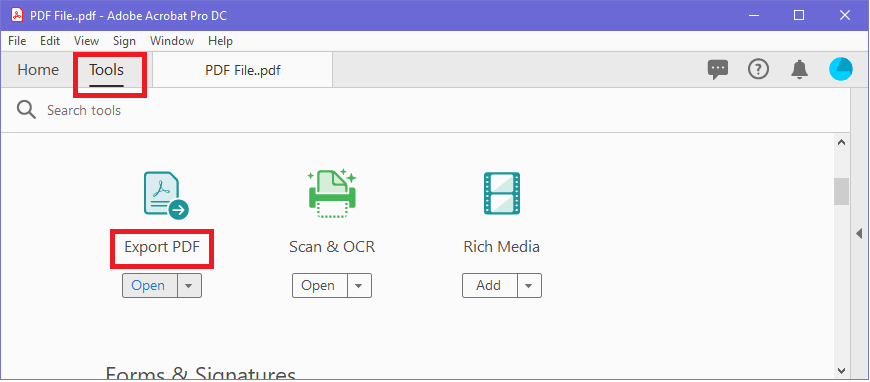Open the help question mark icon
The height and width of the screenshot is (382, 870).
click(758, 69)
